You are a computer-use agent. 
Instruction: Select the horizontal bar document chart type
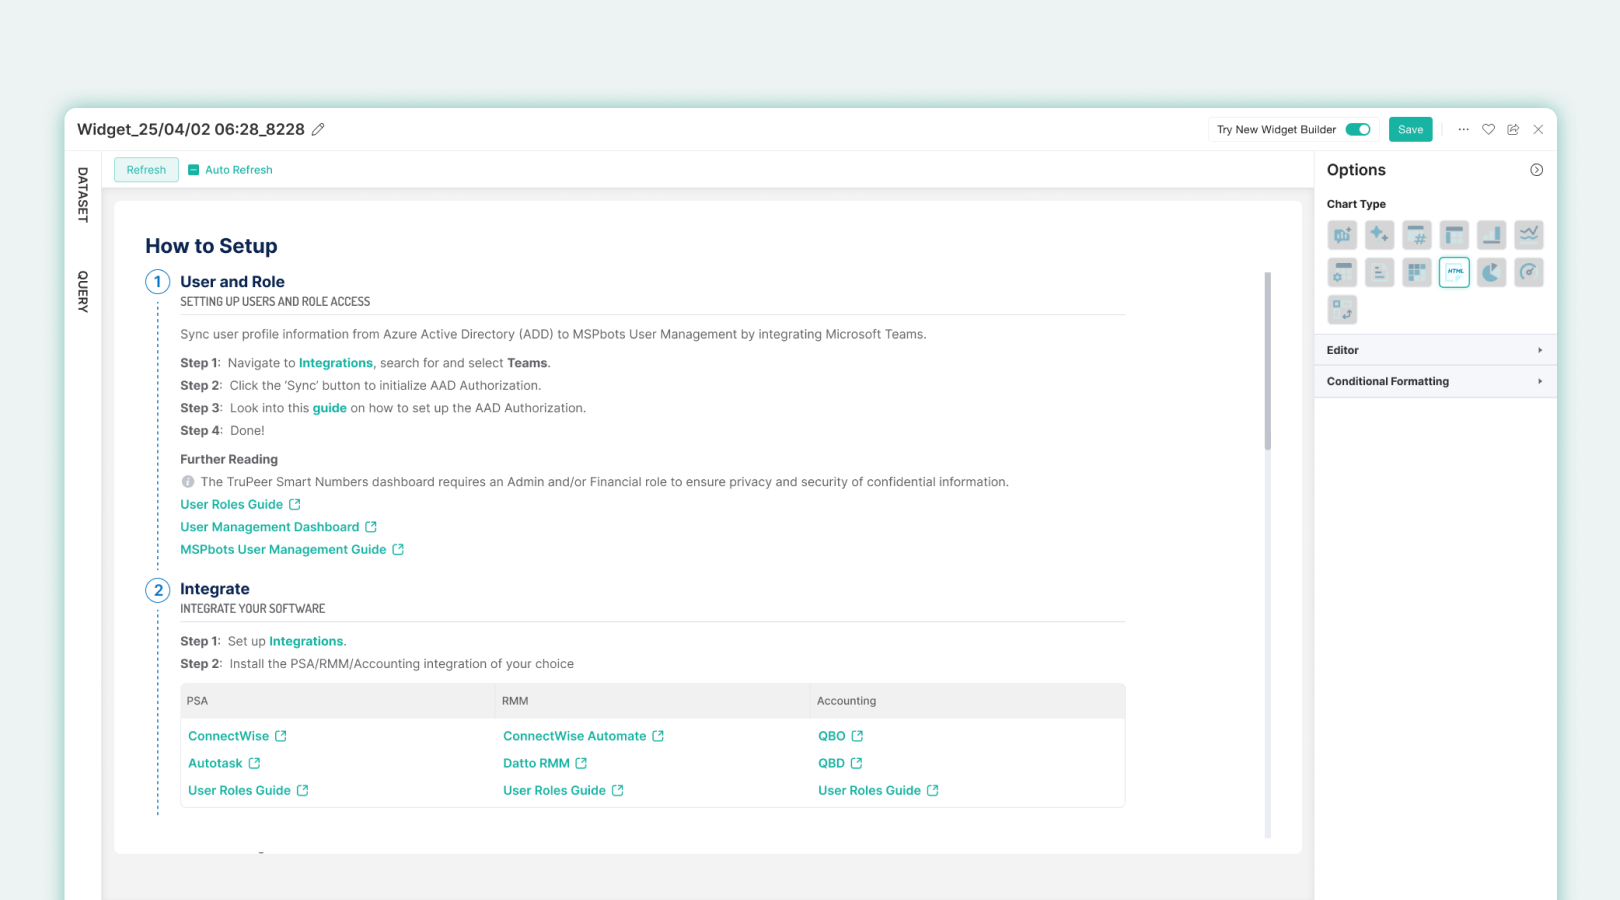[1379, 272]
